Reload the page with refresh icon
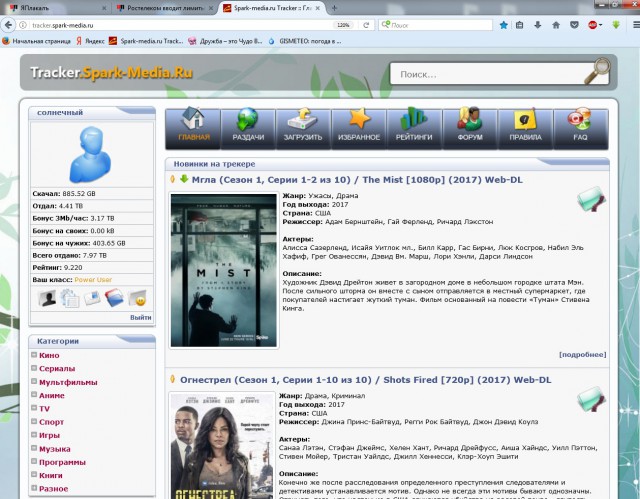This screenshot has width=640, height=499. point(366,25)
